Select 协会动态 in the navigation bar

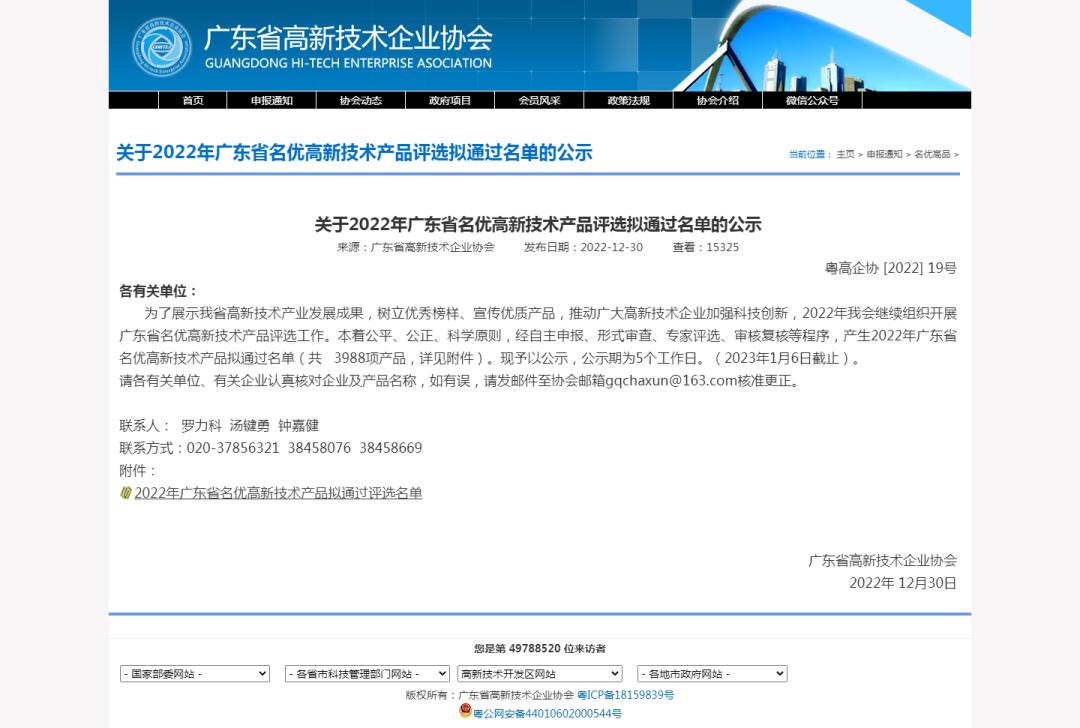[x=361, y=100]
